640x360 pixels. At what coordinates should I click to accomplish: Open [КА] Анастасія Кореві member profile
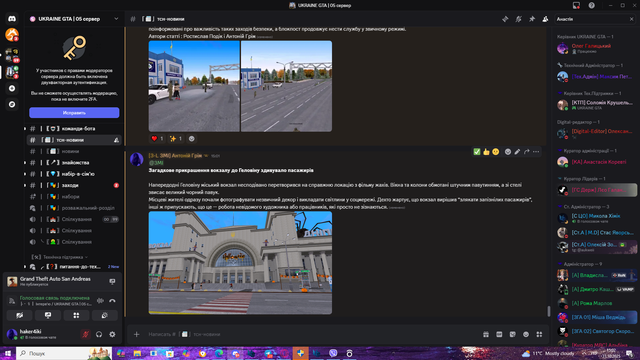(596, 162)
